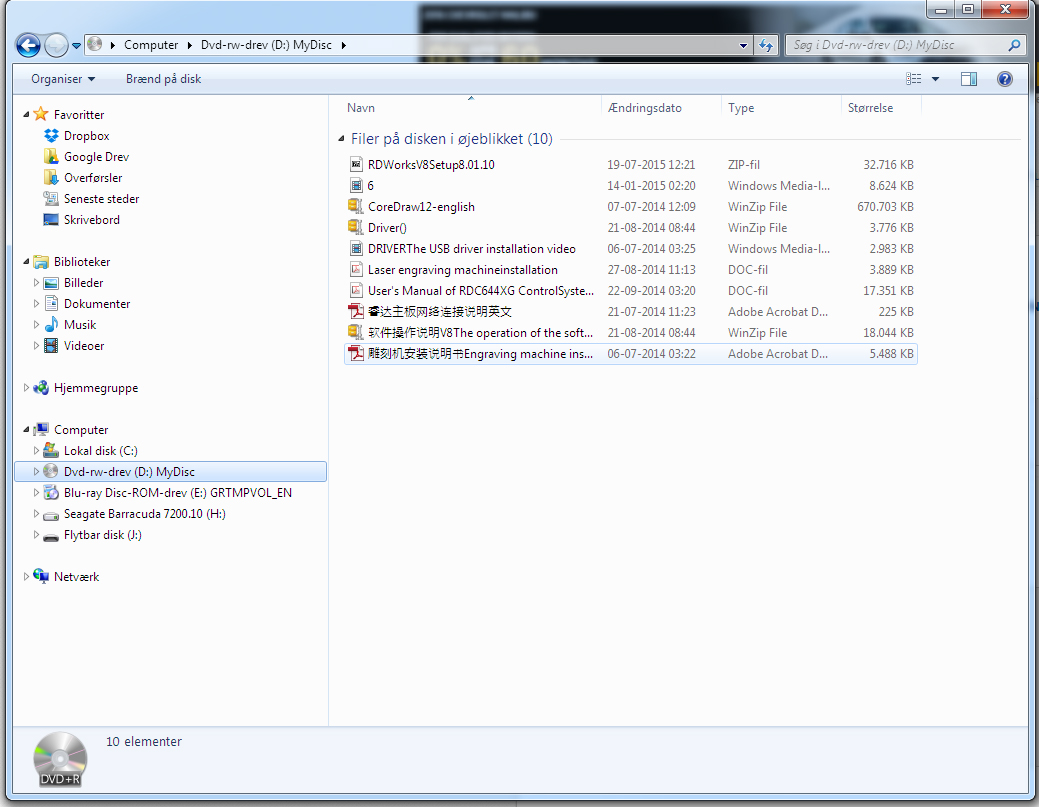
Task: Click the Back navigation arrow button
Action: 28,45
